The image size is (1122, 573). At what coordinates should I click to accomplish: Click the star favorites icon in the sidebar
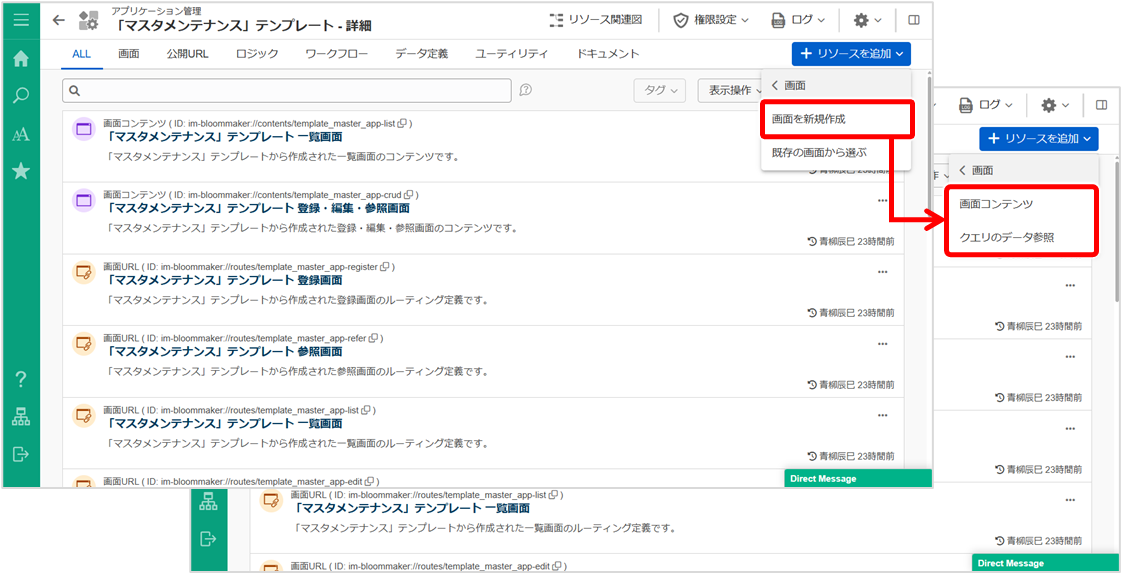click(21, 170)
